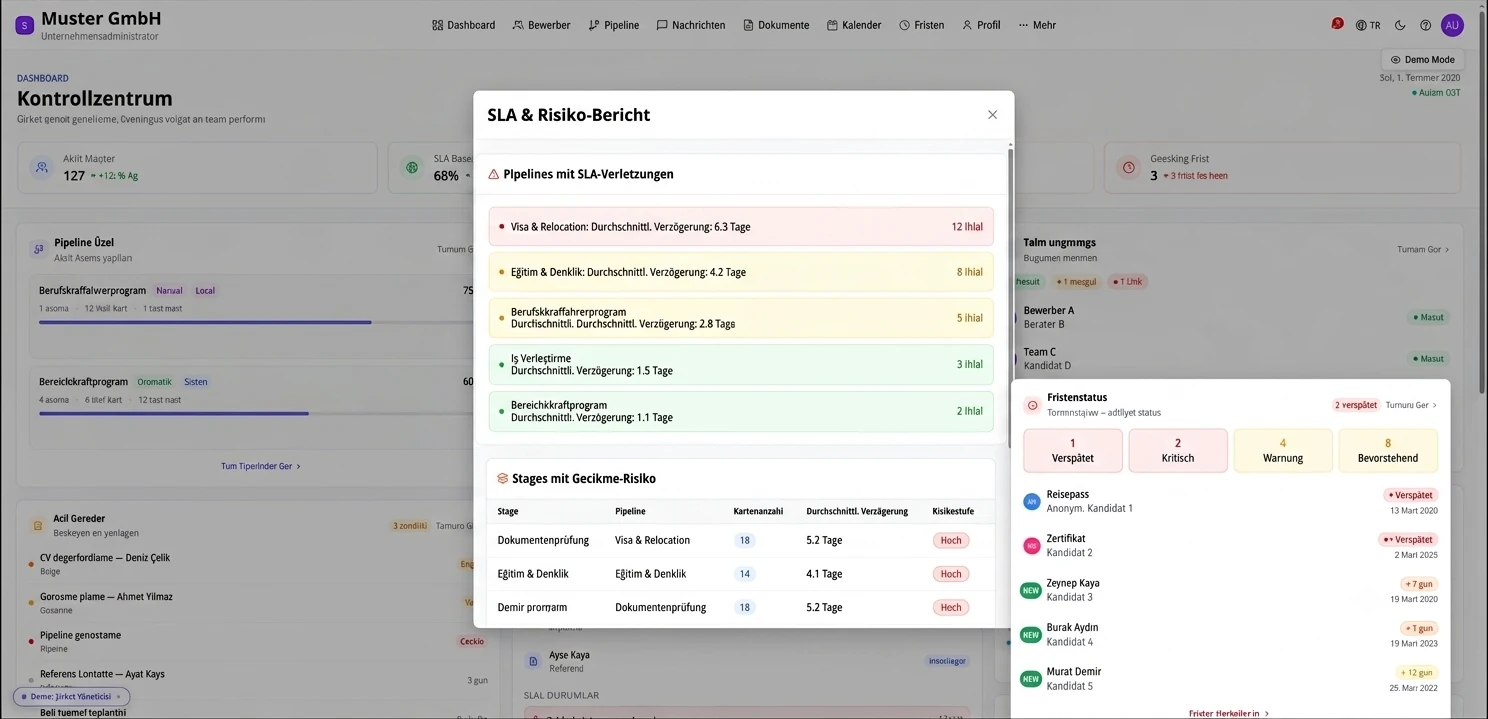Screen dimensions: 1488x719
Task: Click the Kisikestufe column header
Action: point(953,511)
